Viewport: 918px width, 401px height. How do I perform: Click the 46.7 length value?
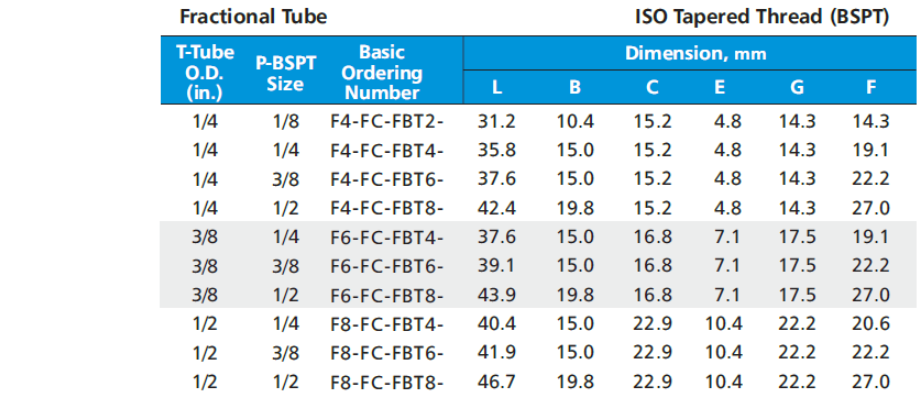coord(497,382)
